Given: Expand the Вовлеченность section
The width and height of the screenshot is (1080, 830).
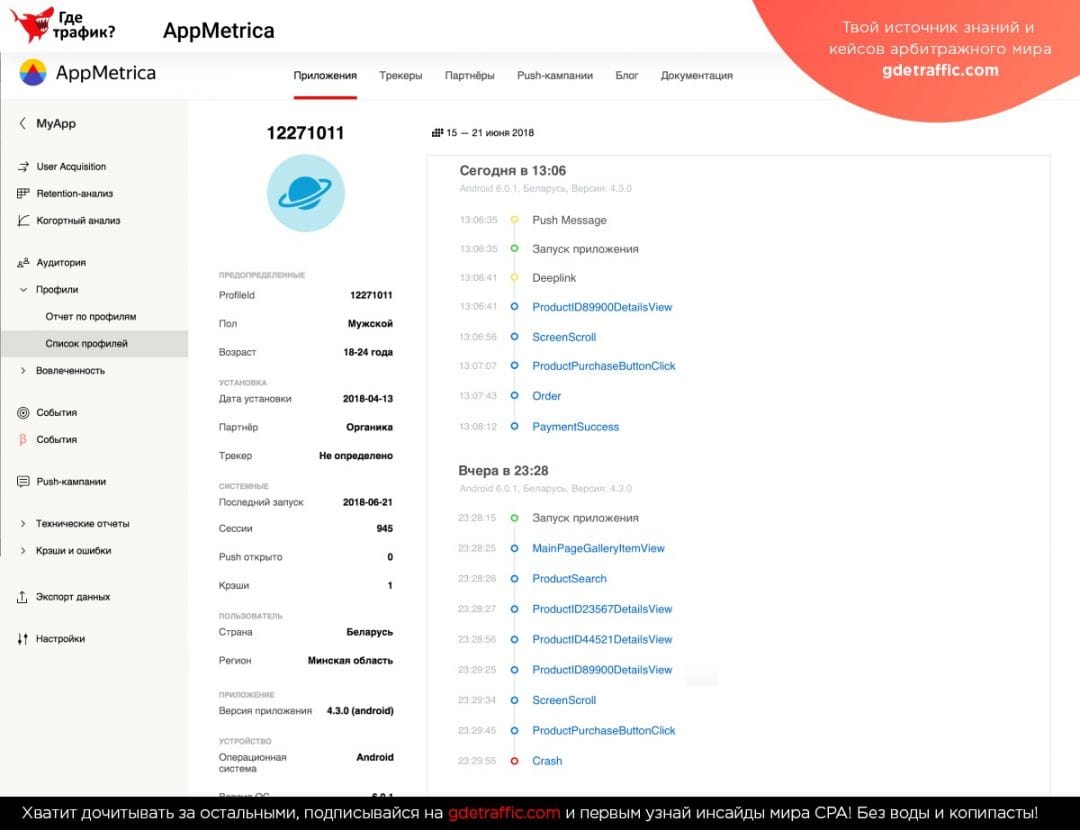Looking at the screenshot, I should [23, 371].
